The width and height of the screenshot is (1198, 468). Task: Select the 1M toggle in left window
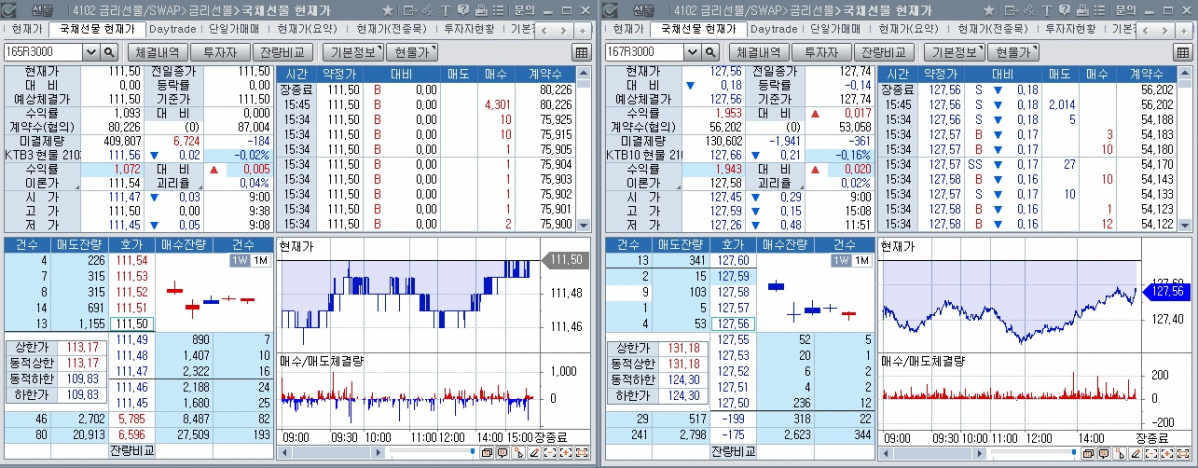[260, 260]
